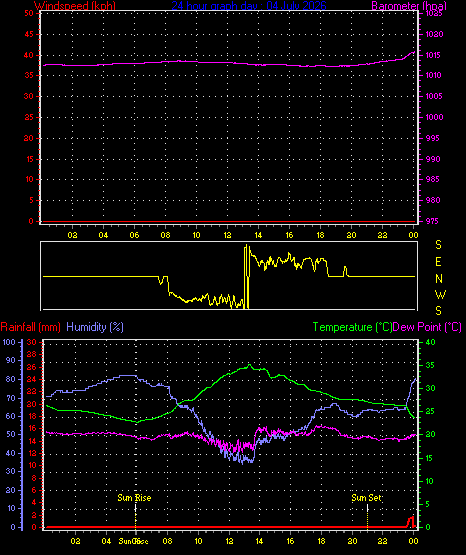Click the 02 hour label under temperature graph
466x555 pixels.
(x=75, y=541)
